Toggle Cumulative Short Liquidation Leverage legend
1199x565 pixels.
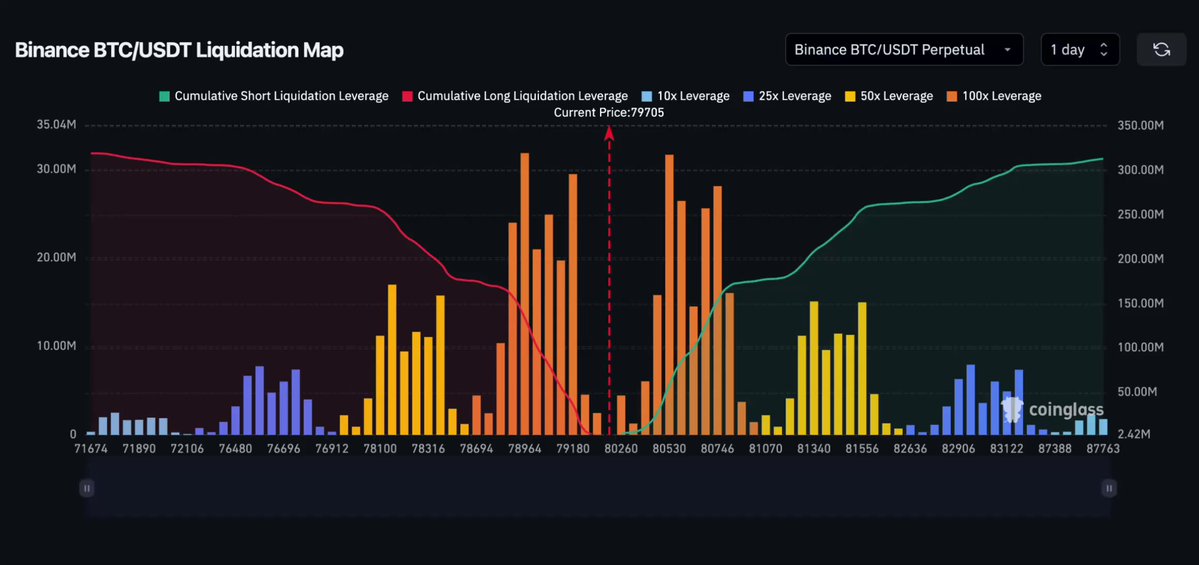tap(274, 96)
